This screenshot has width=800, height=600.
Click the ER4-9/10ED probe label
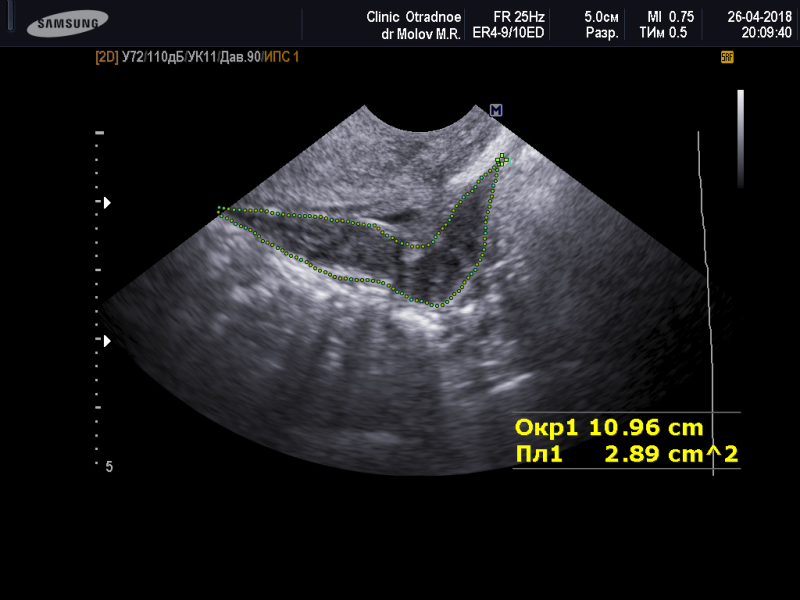[x=508, y=33]
